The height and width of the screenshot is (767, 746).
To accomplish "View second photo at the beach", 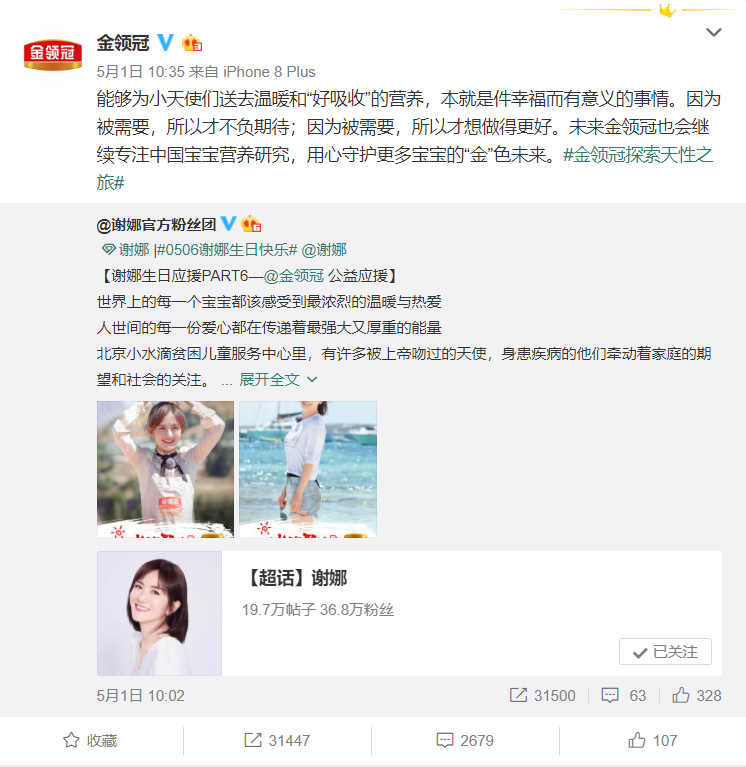I will coord(308,469).
